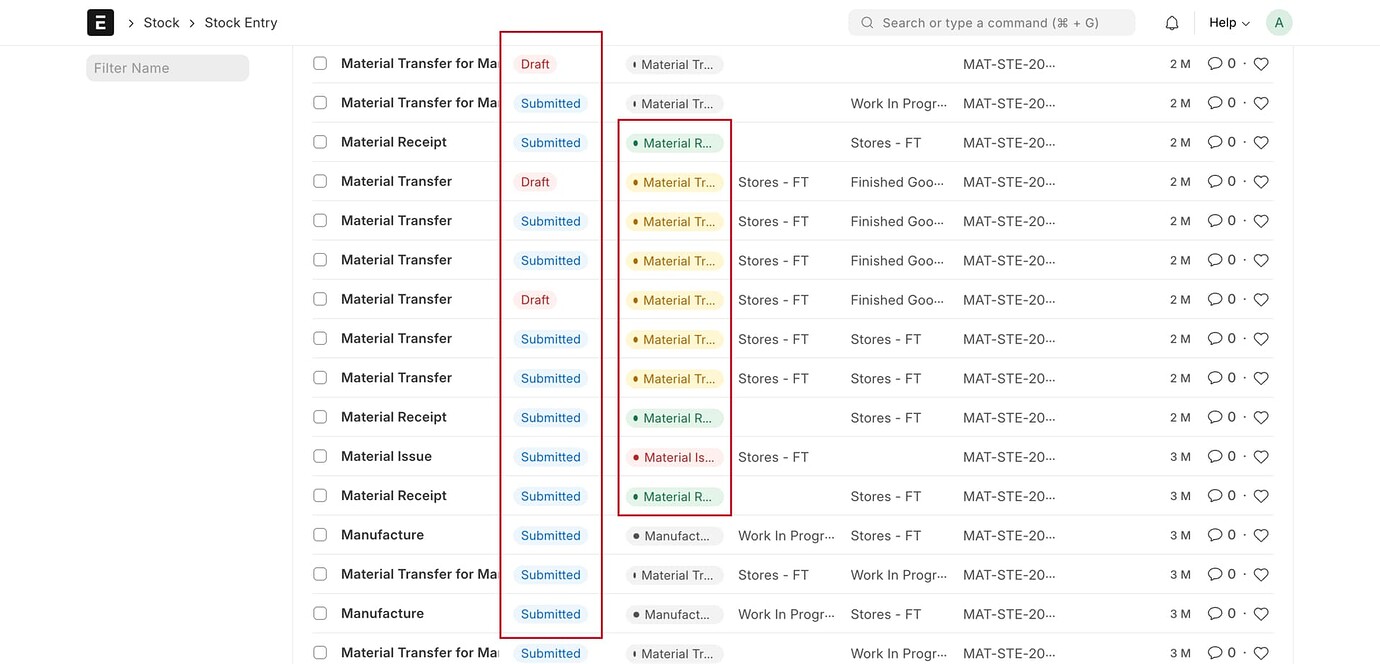Select the Stock Entry breadcrumb

pyautogui.click(x=241, y=21)
